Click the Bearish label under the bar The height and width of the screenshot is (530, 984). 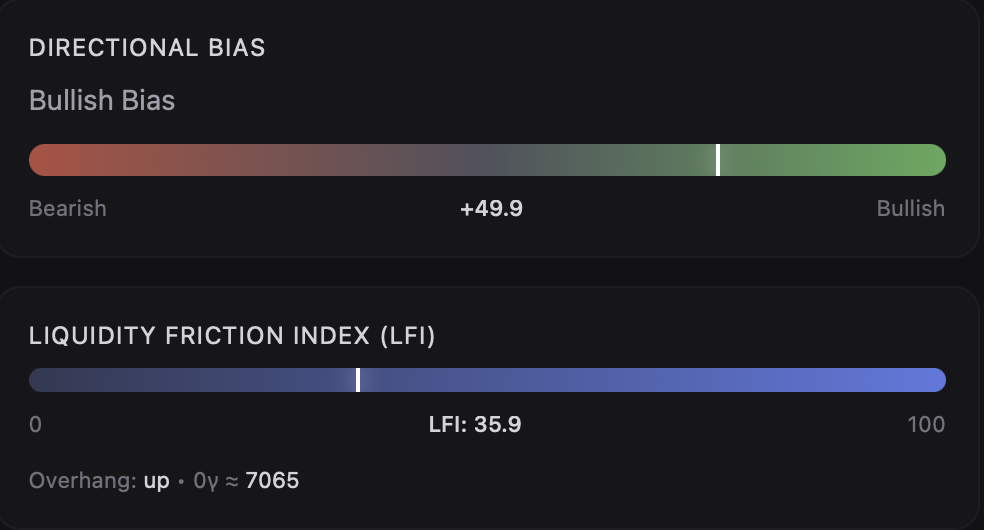tap(68, 208)
